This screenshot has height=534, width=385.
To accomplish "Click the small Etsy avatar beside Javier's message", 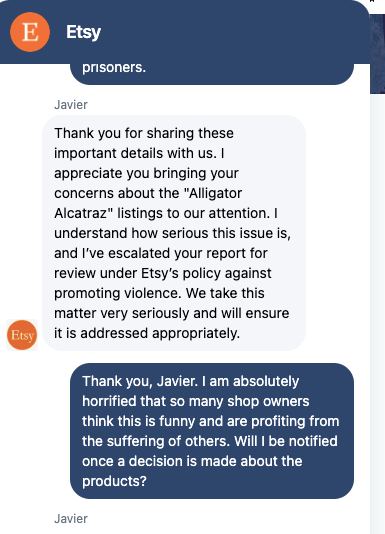I will (22, 335).
